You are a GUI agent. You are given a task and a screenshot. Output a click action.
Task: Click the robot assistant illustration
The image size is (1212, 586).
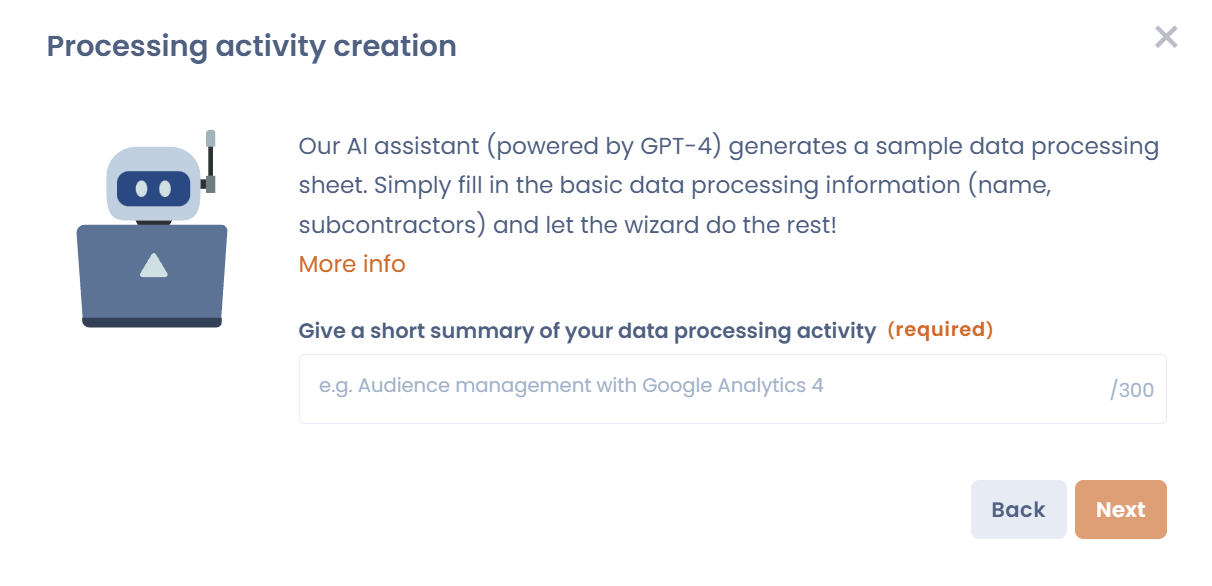(x=152, y=225)
